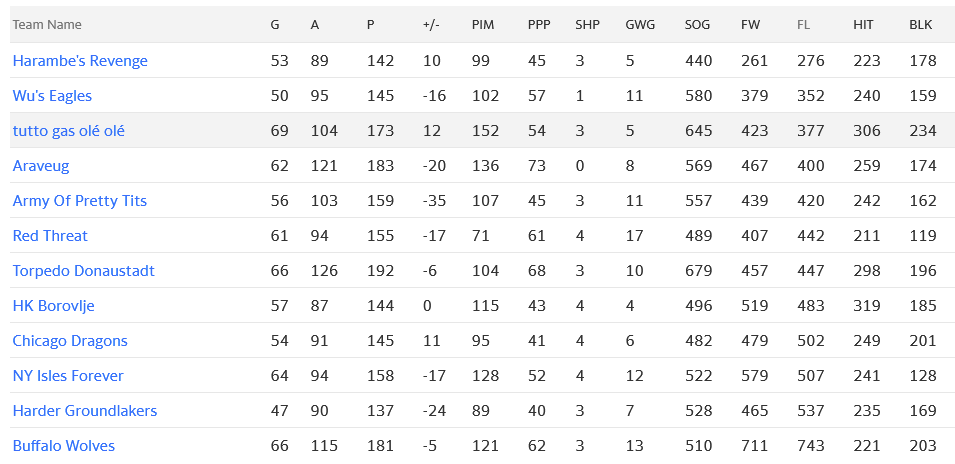Viewport: 955px width, 464px height.
Task: Sort by the BLK column header
Action: click(921, 24)
